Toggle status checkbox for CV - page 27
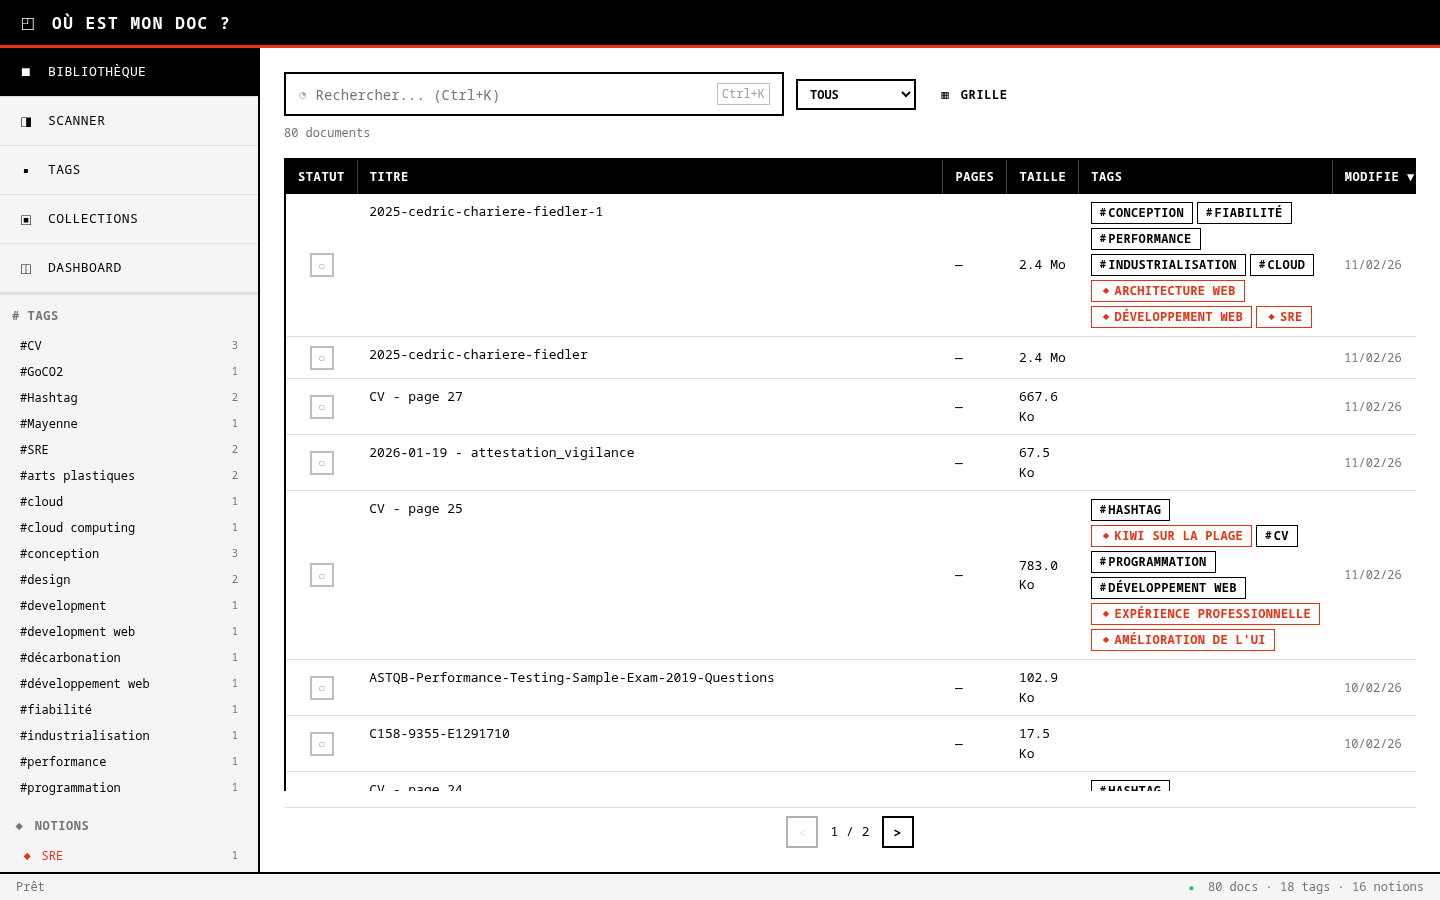 pos(322,407)
